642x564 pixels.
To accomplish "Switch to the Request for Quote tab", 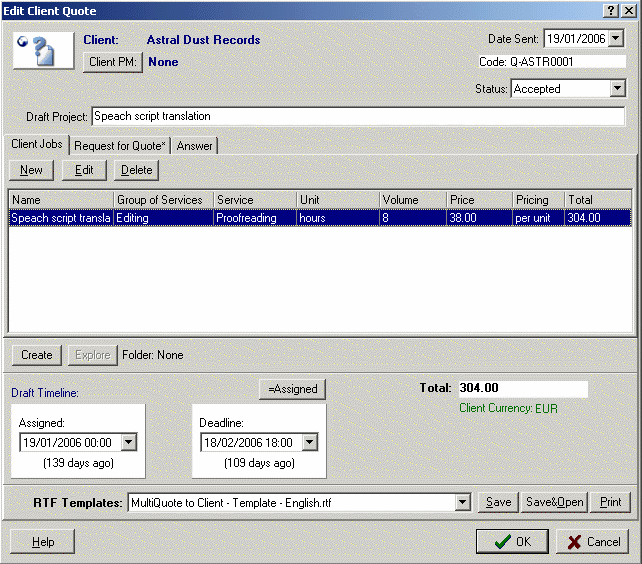I will point(120,146).
